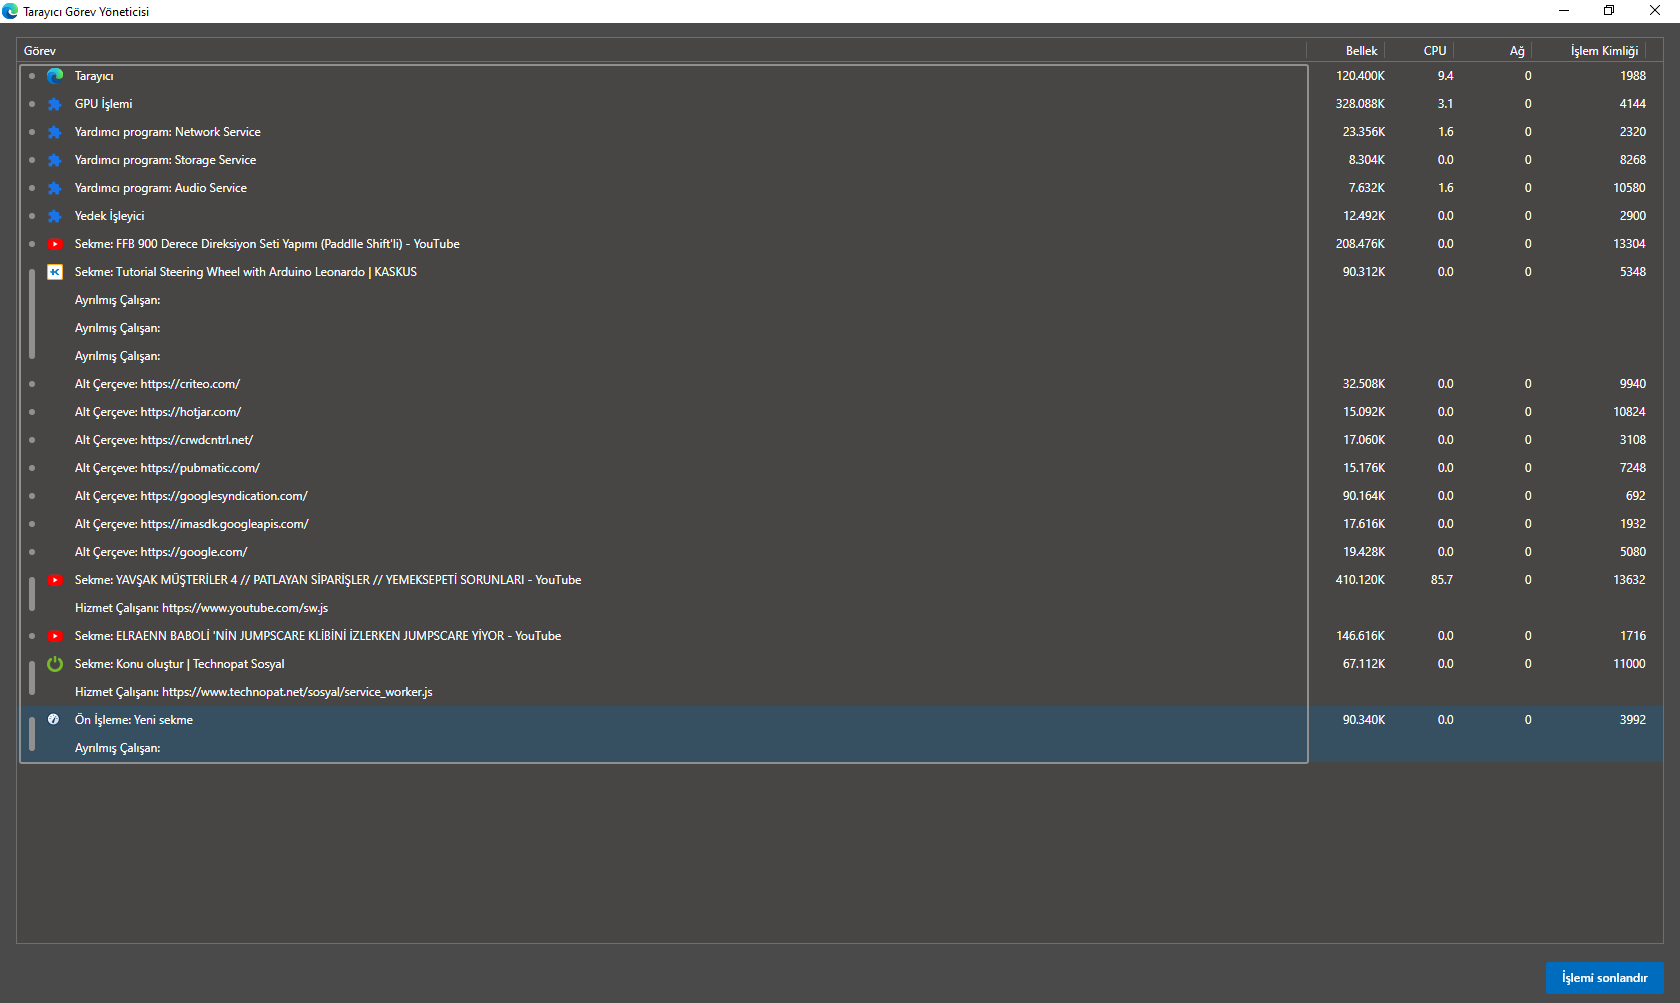Click process ID 3992
This screenshot has width=1680, height=1003.
[x=1633, y=720]
